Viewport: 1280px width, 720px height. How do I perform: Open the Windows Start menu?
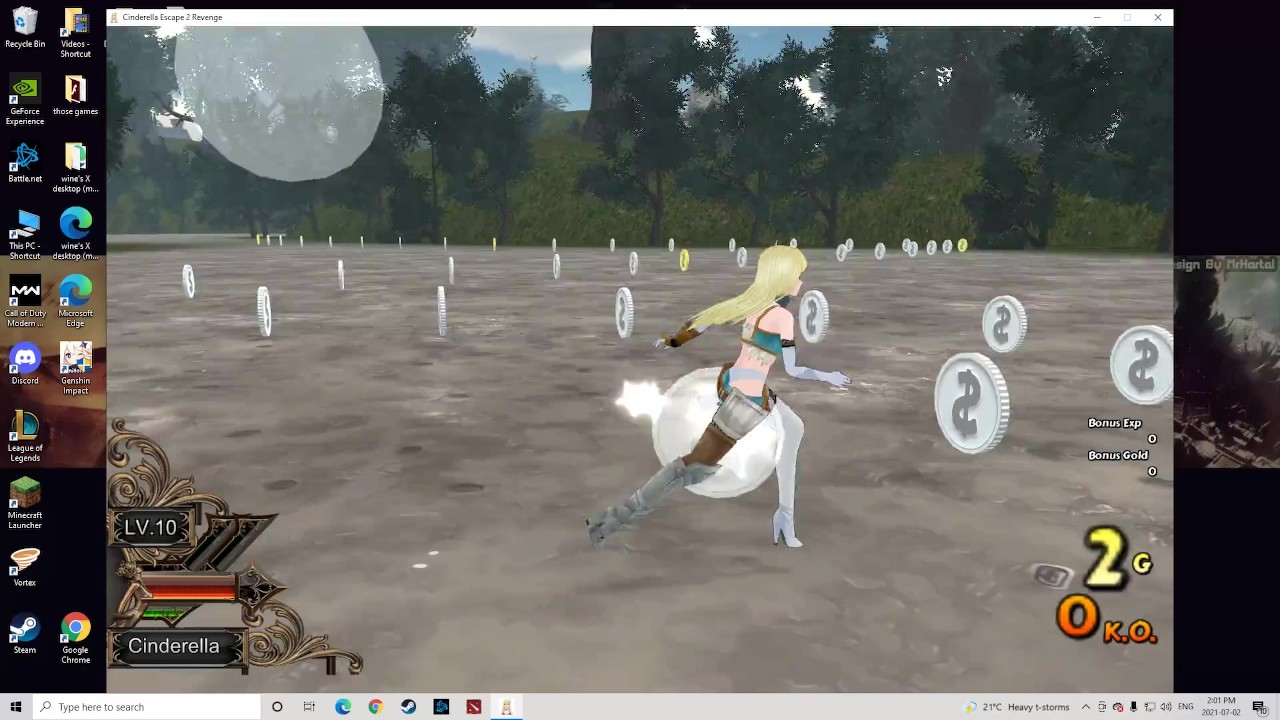point(15,707)
